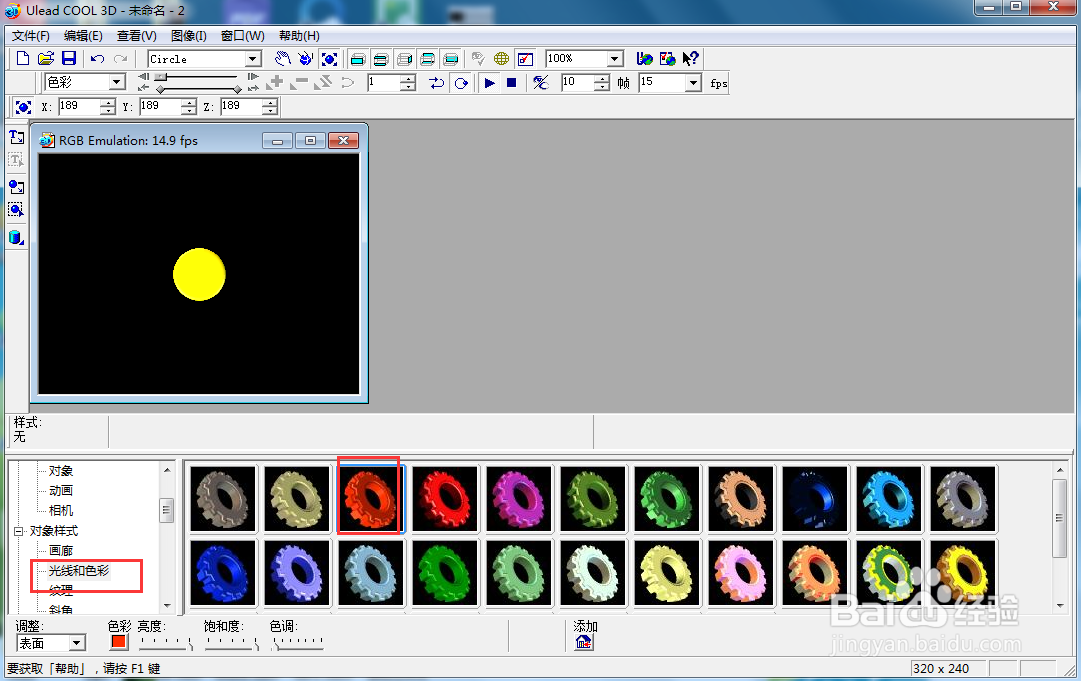Click the Z value input field

(241, 107)
